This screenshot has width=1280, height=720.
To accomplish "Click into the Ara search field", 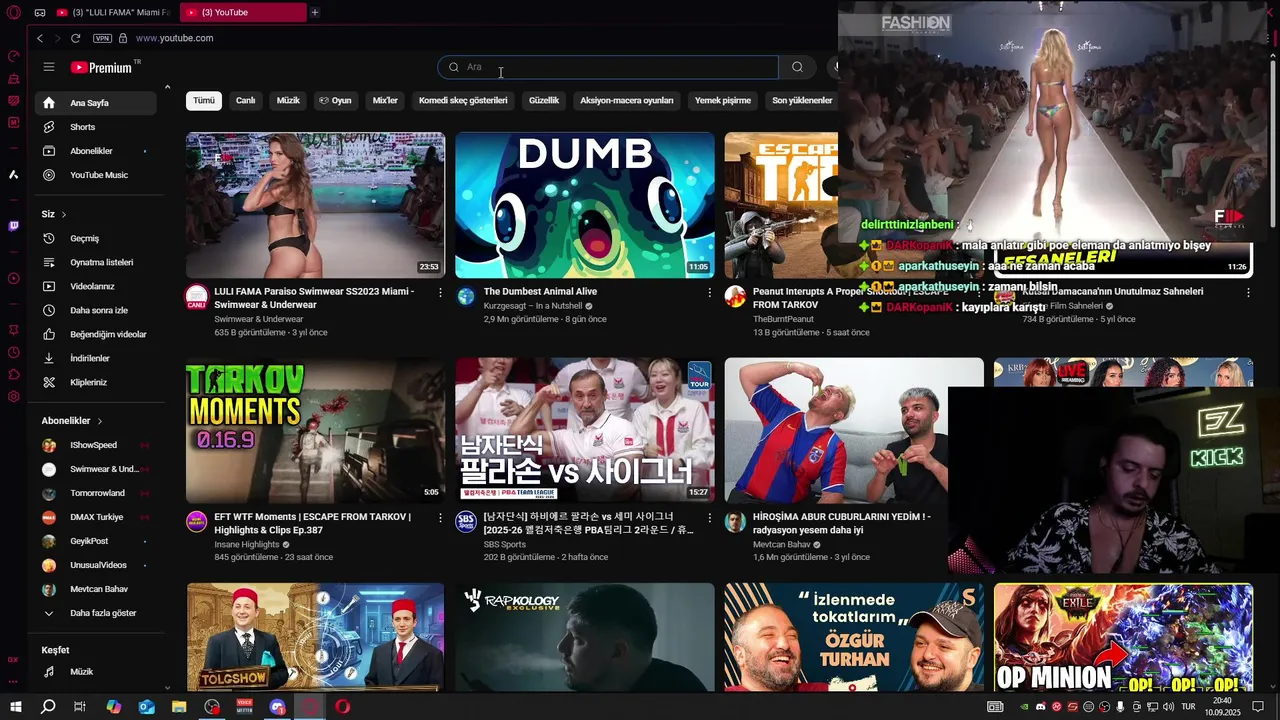I will pos(608,67).
